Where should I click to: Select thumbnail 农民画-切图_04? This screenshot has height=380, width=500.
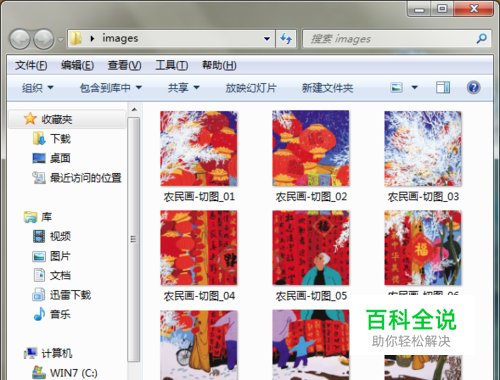(199, 248)
